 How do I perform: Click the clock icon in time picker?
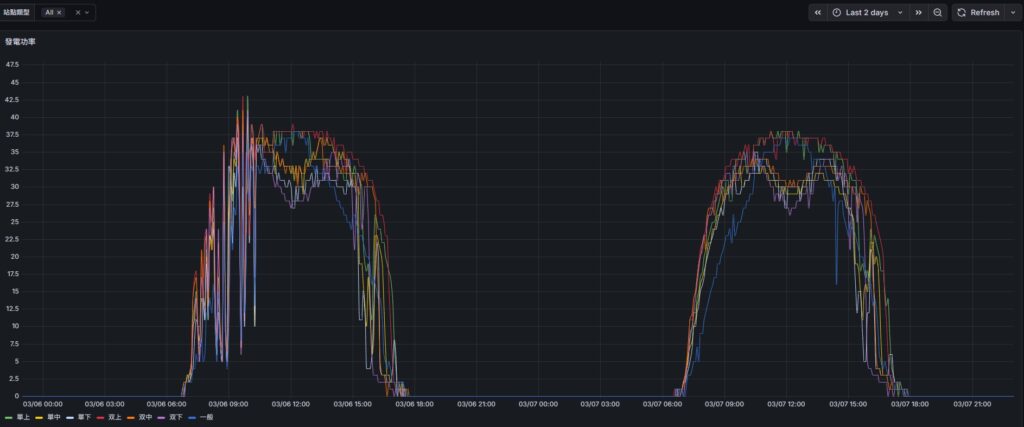[x=837, y=13]
